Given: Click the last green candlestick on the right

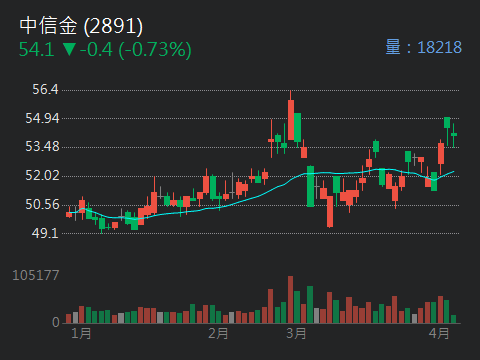Looking at the screenshot, I should pos(454,135).
